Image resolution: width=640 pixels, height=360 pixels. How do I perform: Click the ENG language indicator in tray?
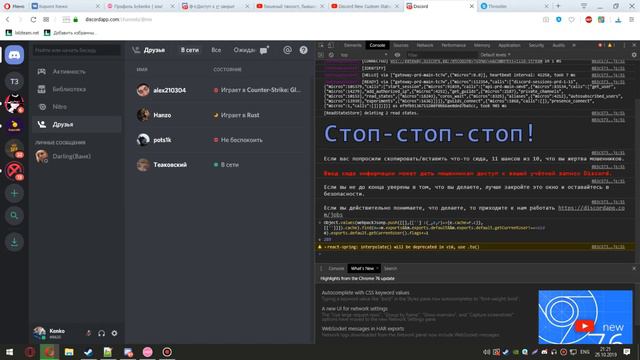pos(584,352)
